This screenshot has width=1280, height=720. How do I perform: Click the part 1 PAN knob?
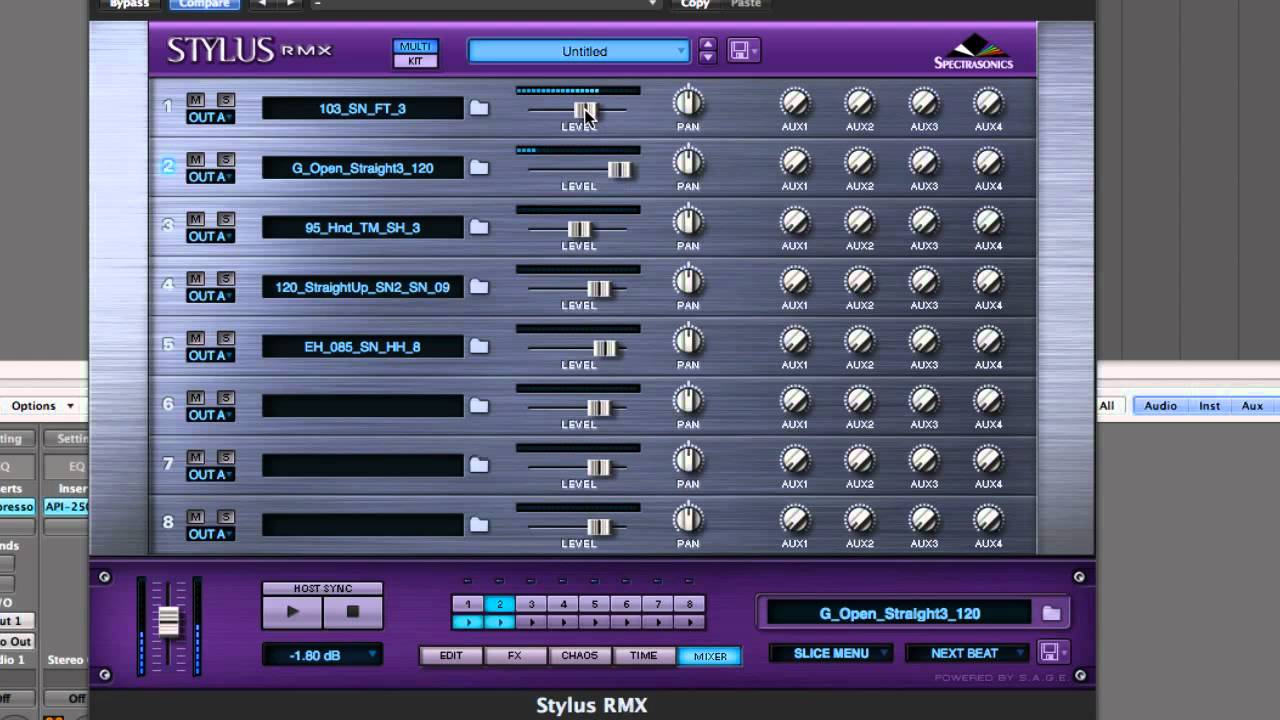pyautogui.click(x=688, y=102)
